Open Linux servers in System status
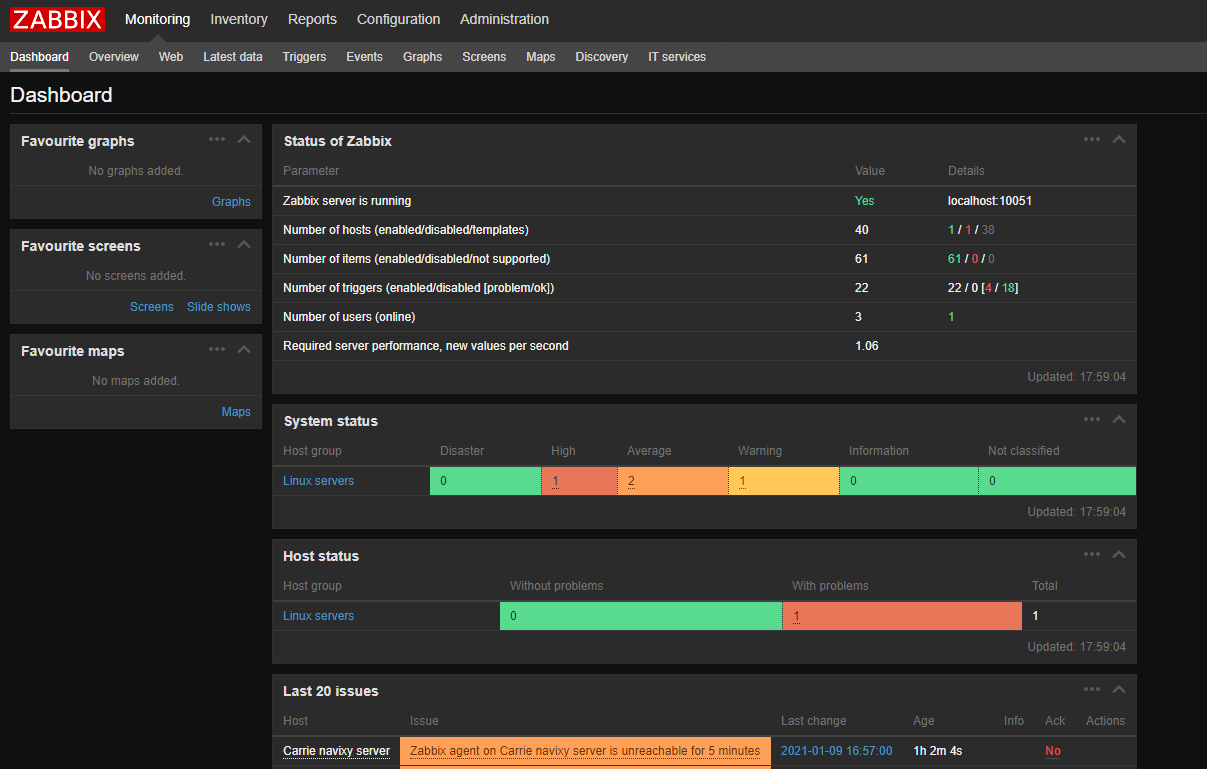 (318, 481)
